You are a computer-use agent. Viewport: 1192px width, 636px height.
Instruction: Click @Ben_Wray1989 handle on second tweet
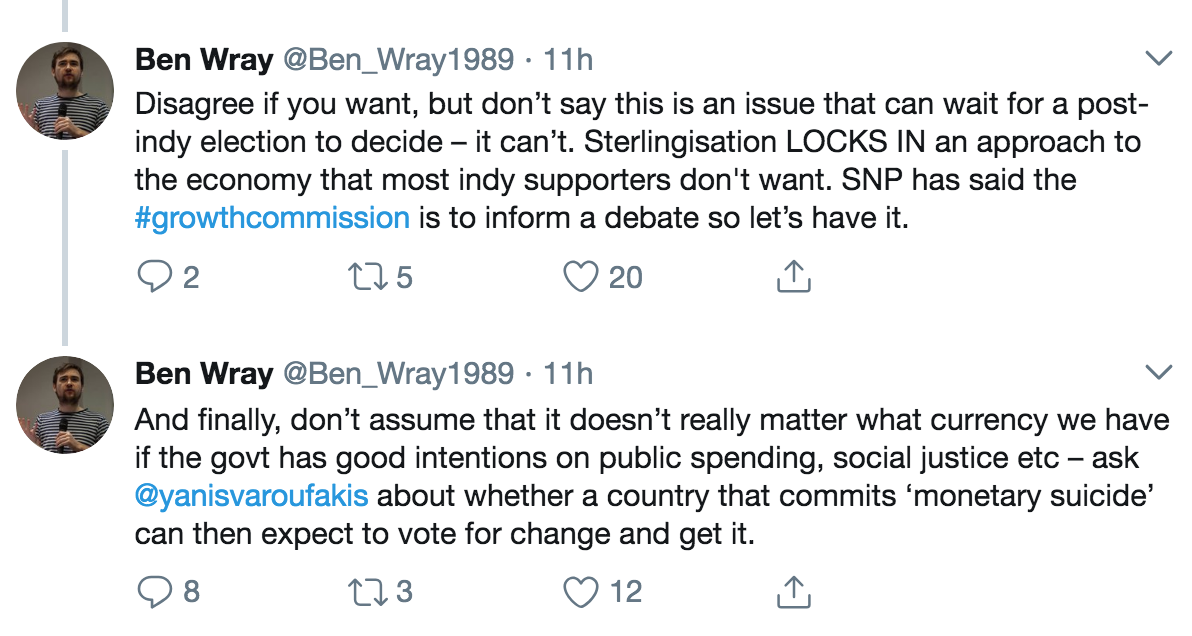(398, 374)
